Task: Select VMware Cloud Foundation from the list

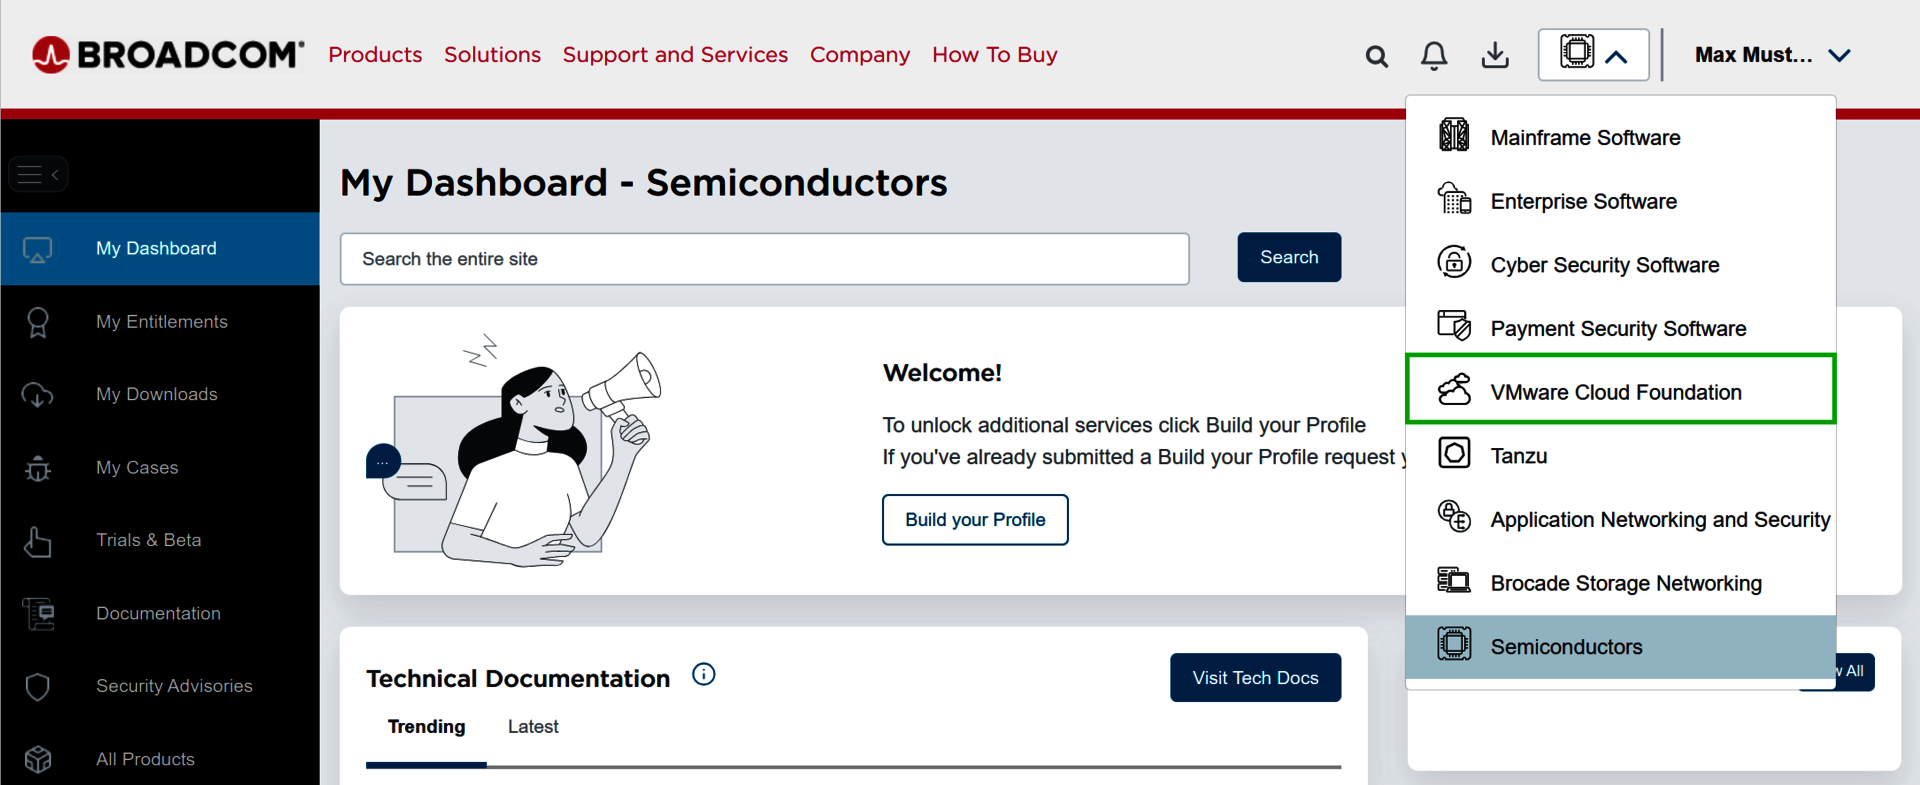Action: coord(1615,392)
